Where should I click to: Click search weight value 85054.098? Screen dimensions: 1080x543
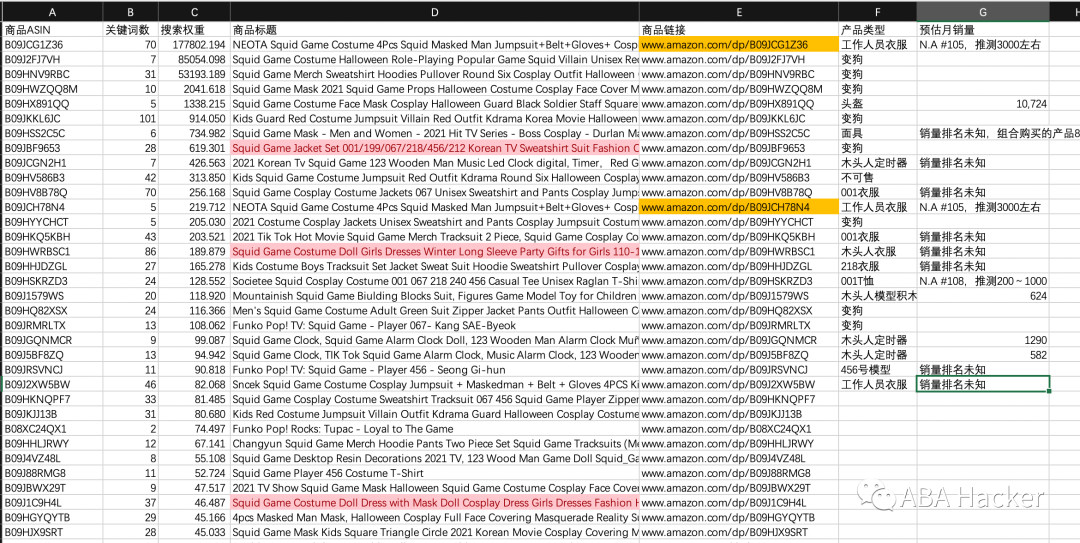194,59
